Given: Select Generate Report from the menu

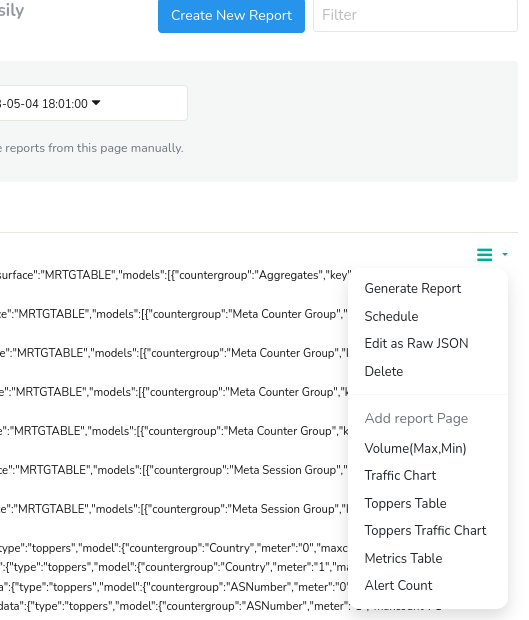Looking at the screenshot, I should point(413,289).
